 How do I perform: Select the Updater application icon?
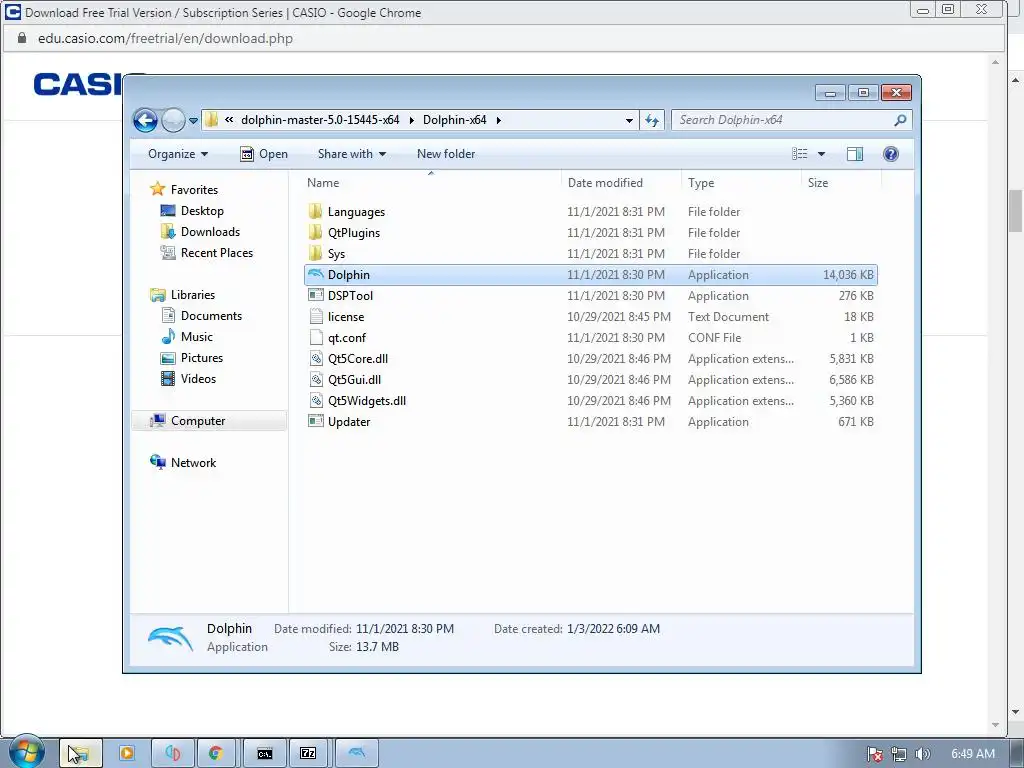[x=315, y=421]
